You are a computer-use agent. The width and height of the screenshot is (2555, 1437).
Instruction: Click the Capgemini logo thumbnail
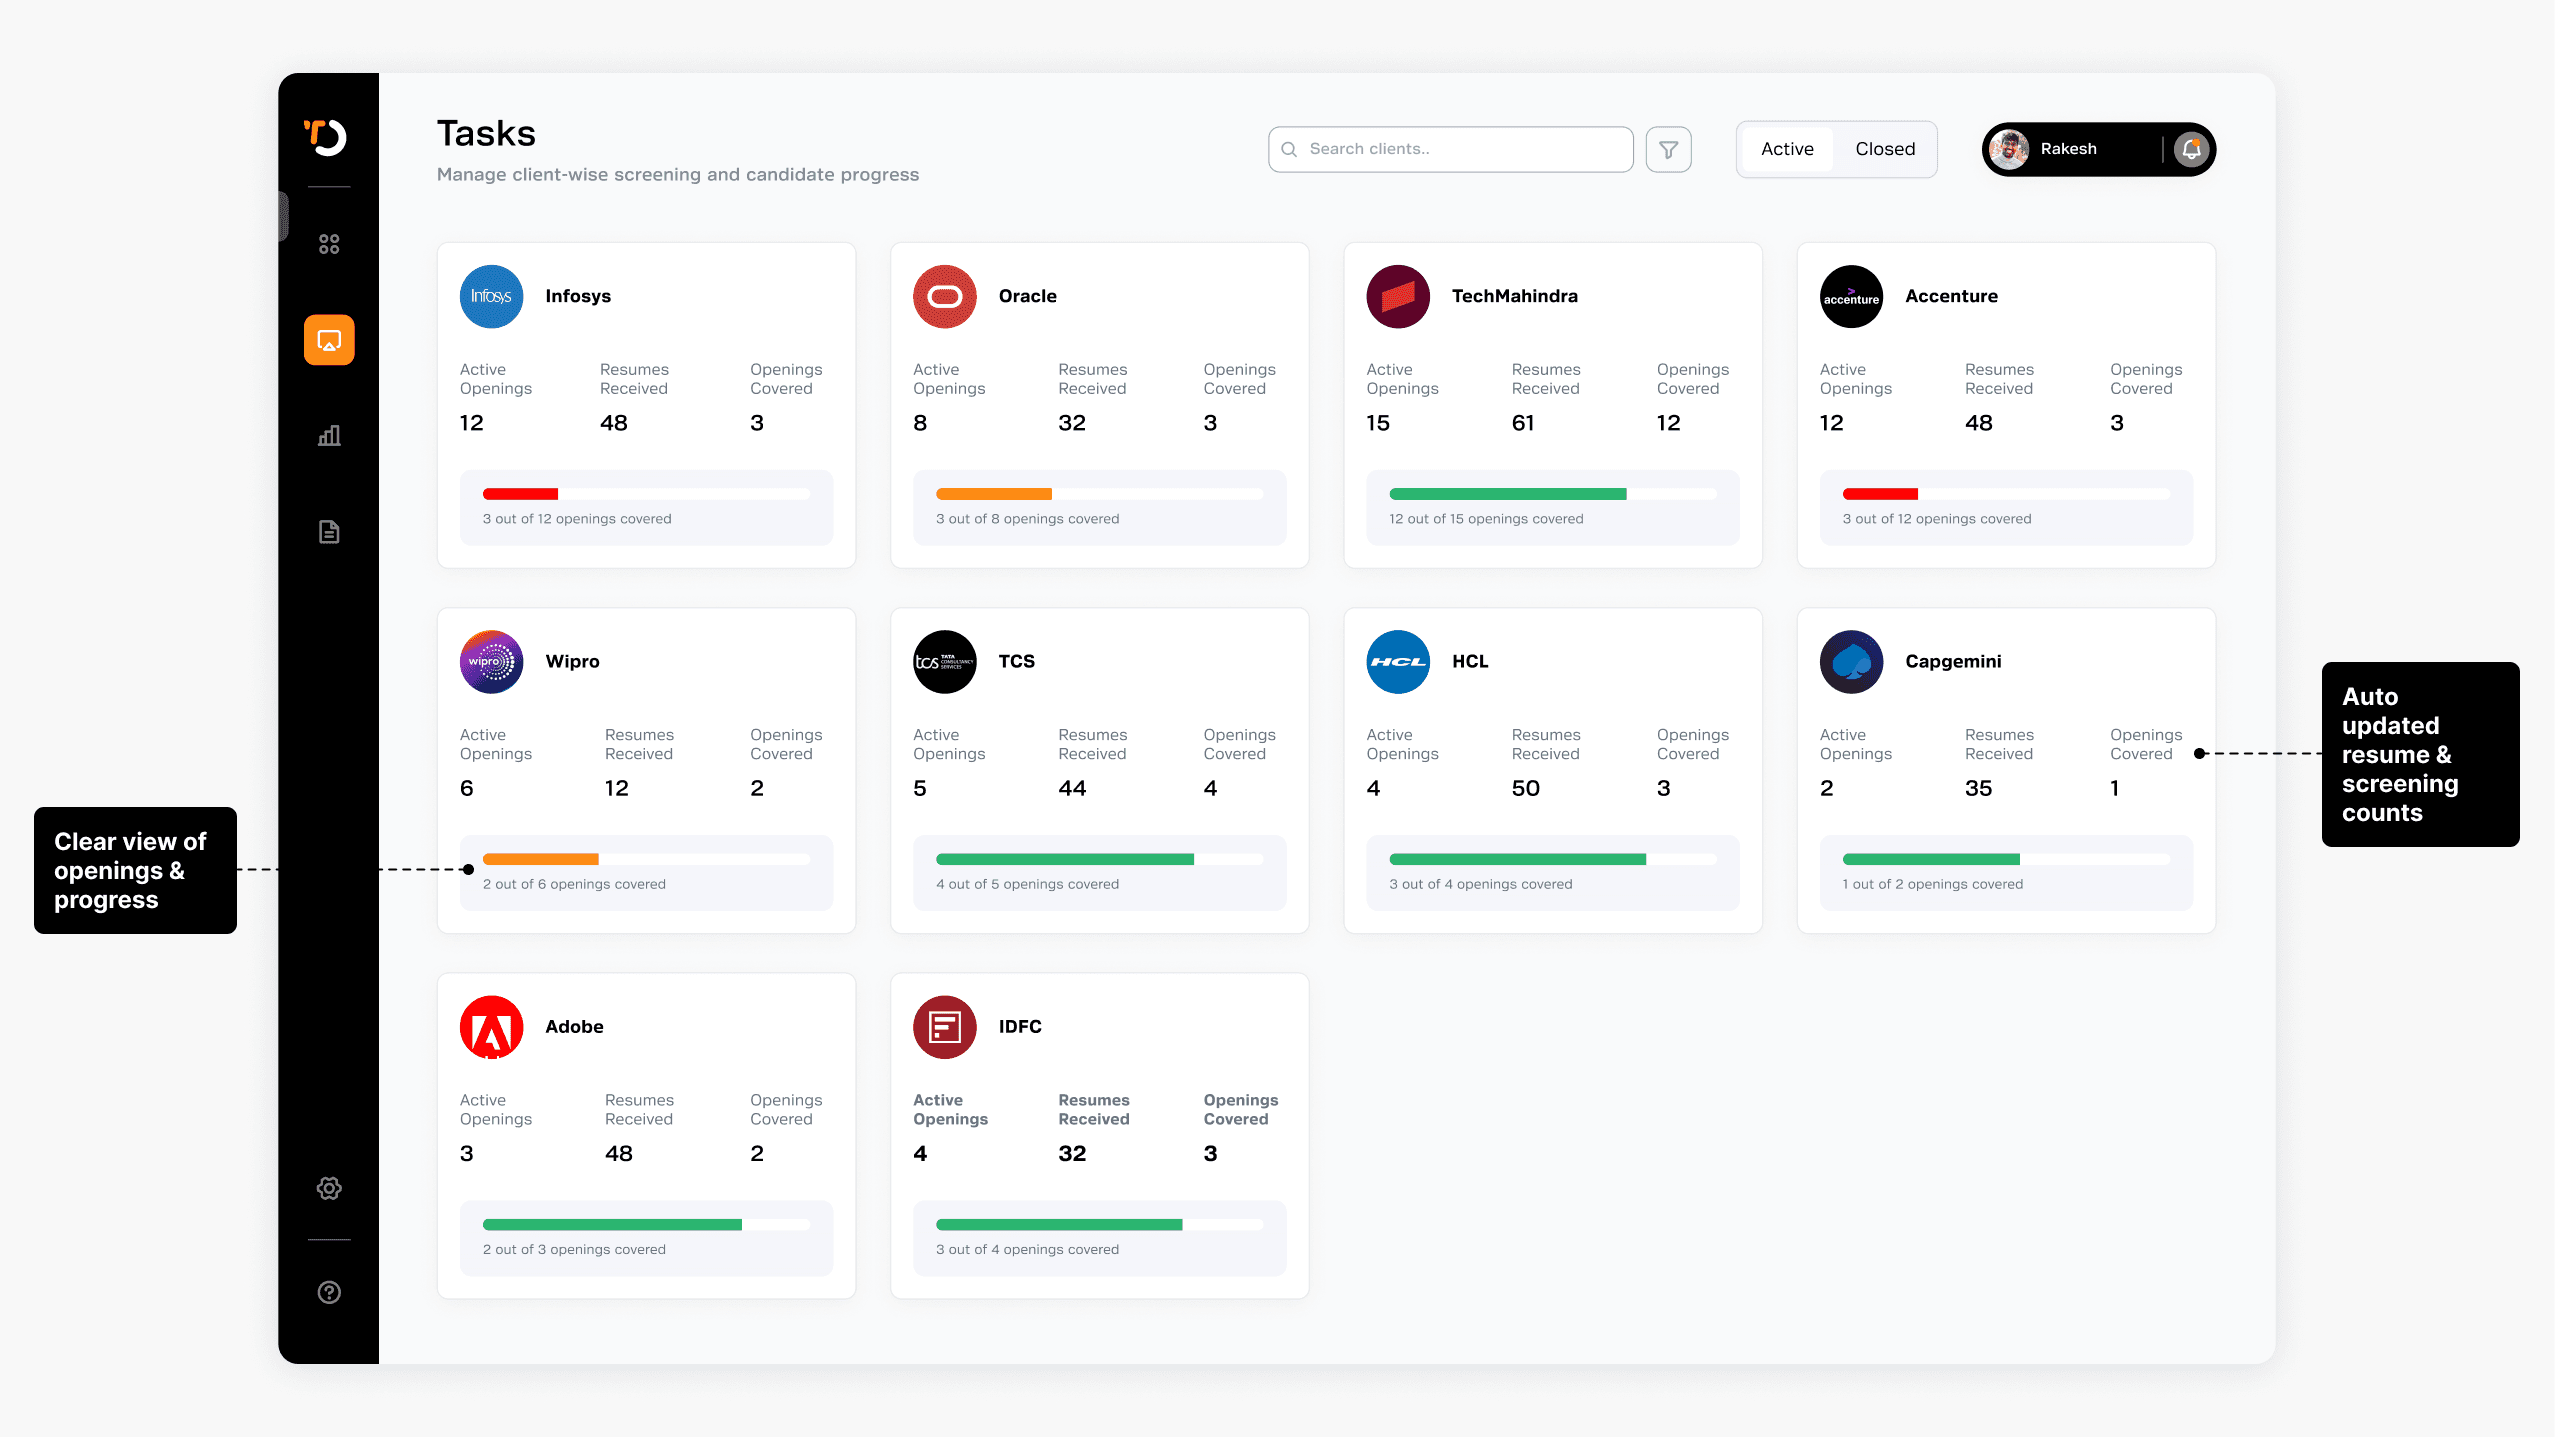(x=1851, y=662)
